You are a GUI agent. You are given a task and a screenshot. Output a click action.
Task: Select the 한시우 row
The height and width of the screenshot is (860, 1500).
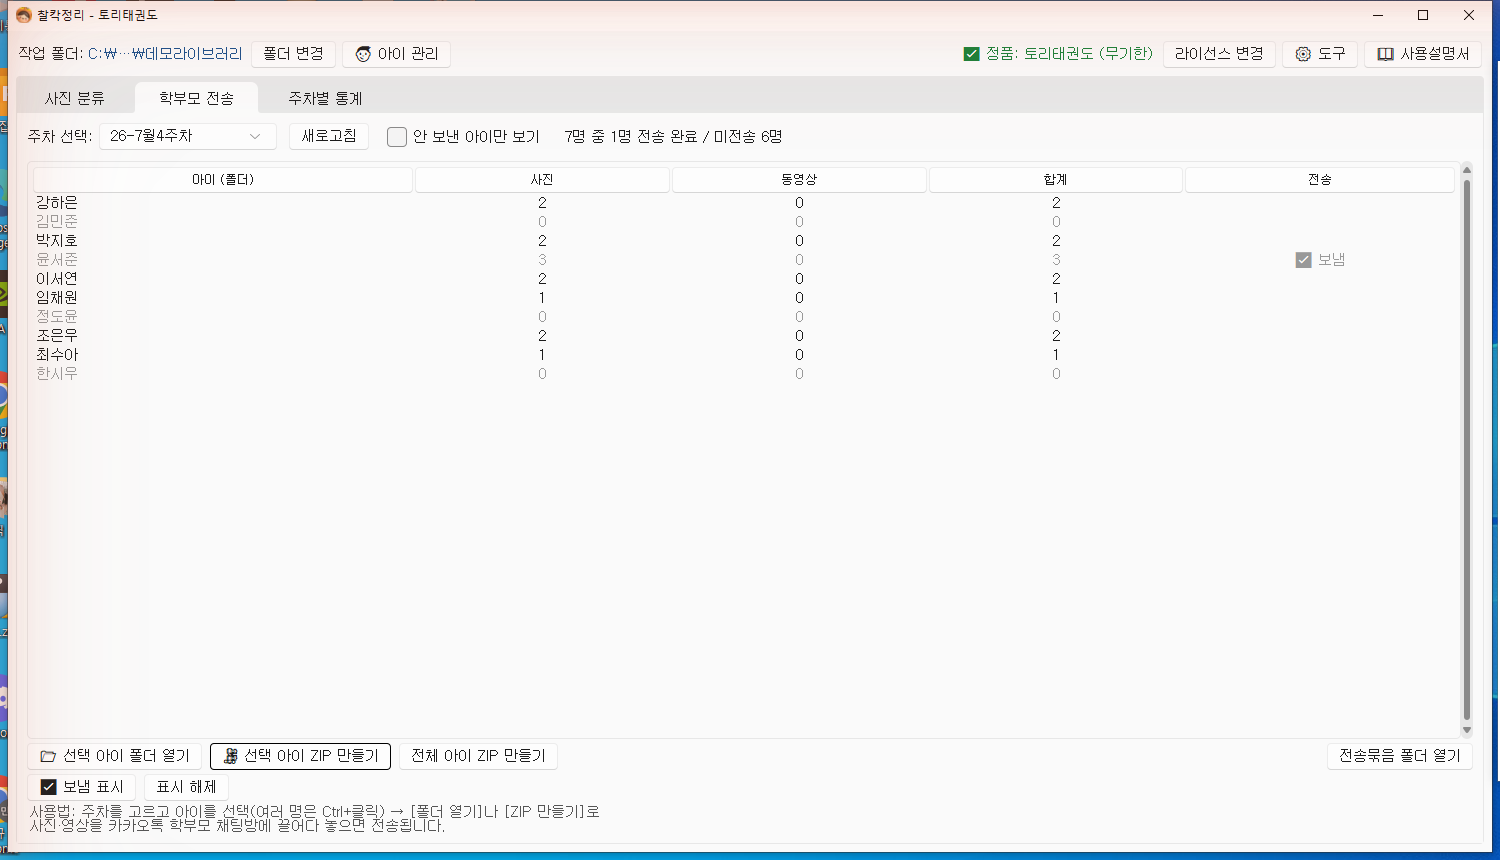click(x=744, y=374)
